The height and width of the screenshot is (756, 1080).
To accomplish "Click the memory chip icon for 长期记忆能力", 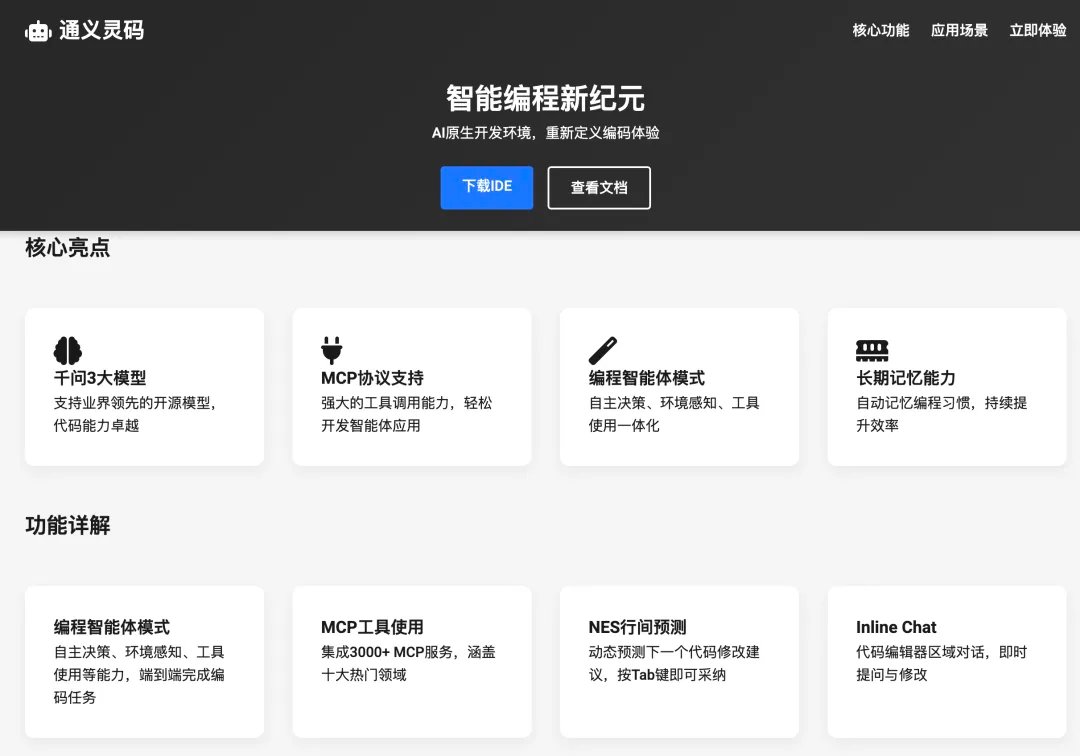I will (x=872, y=350).
